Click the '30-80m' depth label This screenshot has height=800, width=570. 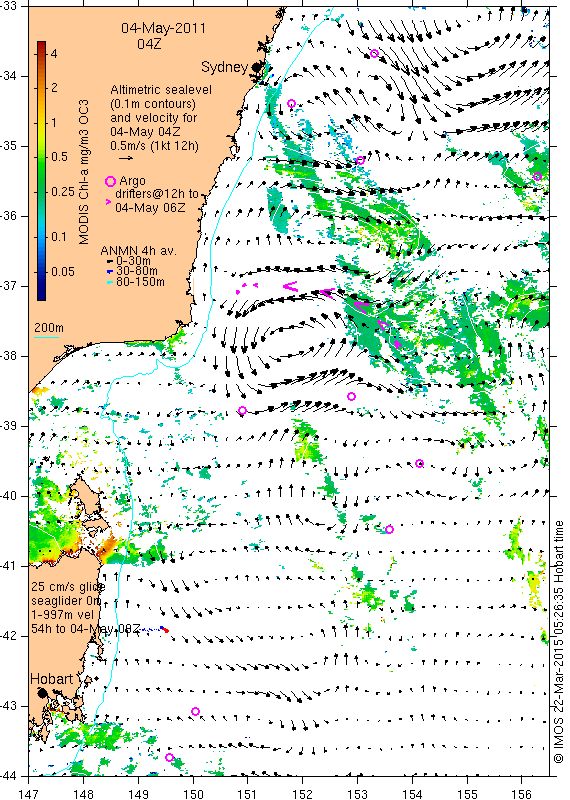tap(137, 271)
